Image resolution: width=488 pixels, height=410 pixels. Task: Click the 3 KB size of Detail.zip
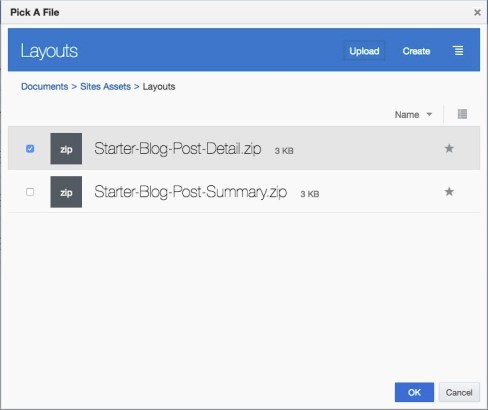click(x=284, y=151)
